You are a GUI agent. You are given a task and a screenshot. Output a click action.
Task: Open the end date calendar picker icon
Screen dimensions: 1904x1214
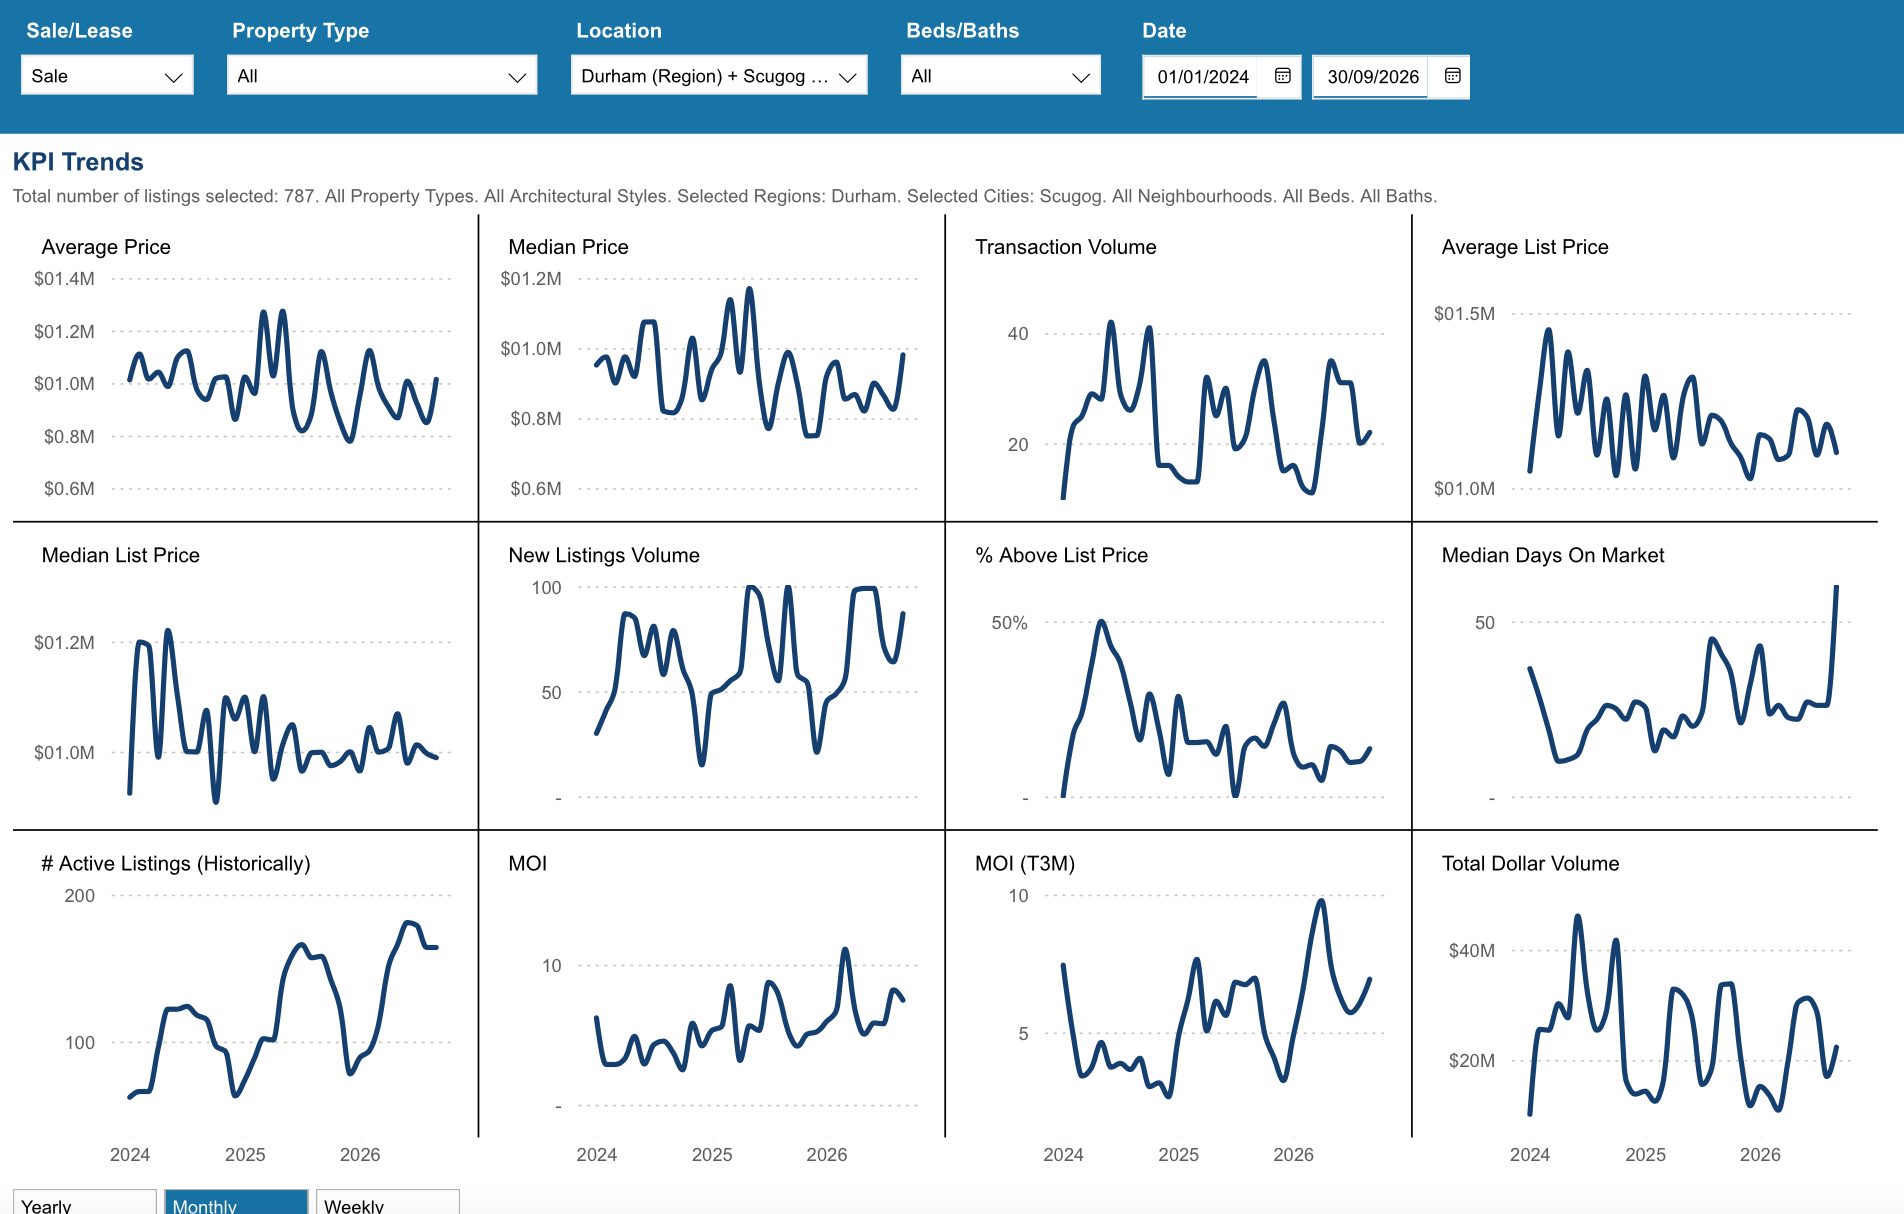[1453, 76]
